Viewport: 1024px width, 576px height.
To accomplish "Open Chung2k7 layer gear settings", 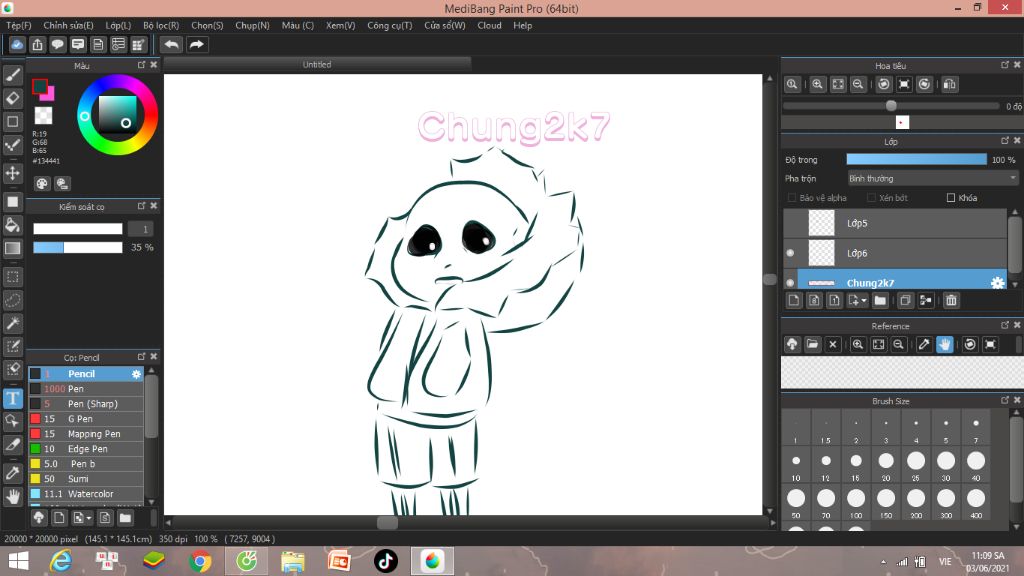I will pyautogui.click(x=997, y=283).
